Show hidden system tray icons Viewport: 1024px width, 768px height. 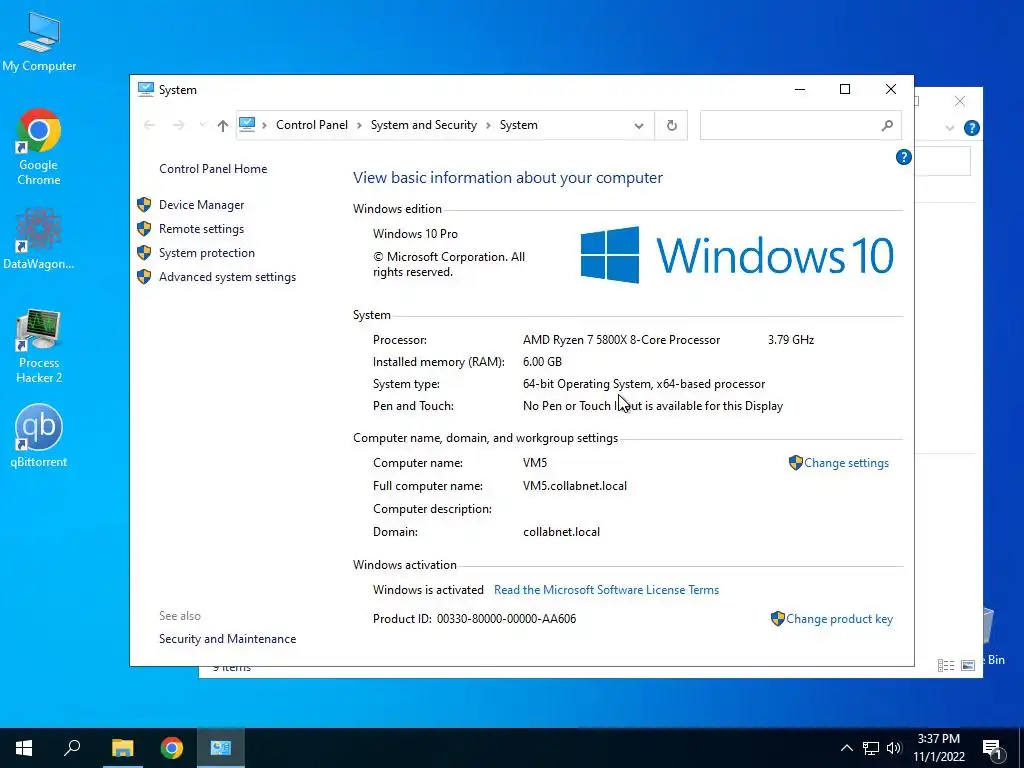[846, 748]
